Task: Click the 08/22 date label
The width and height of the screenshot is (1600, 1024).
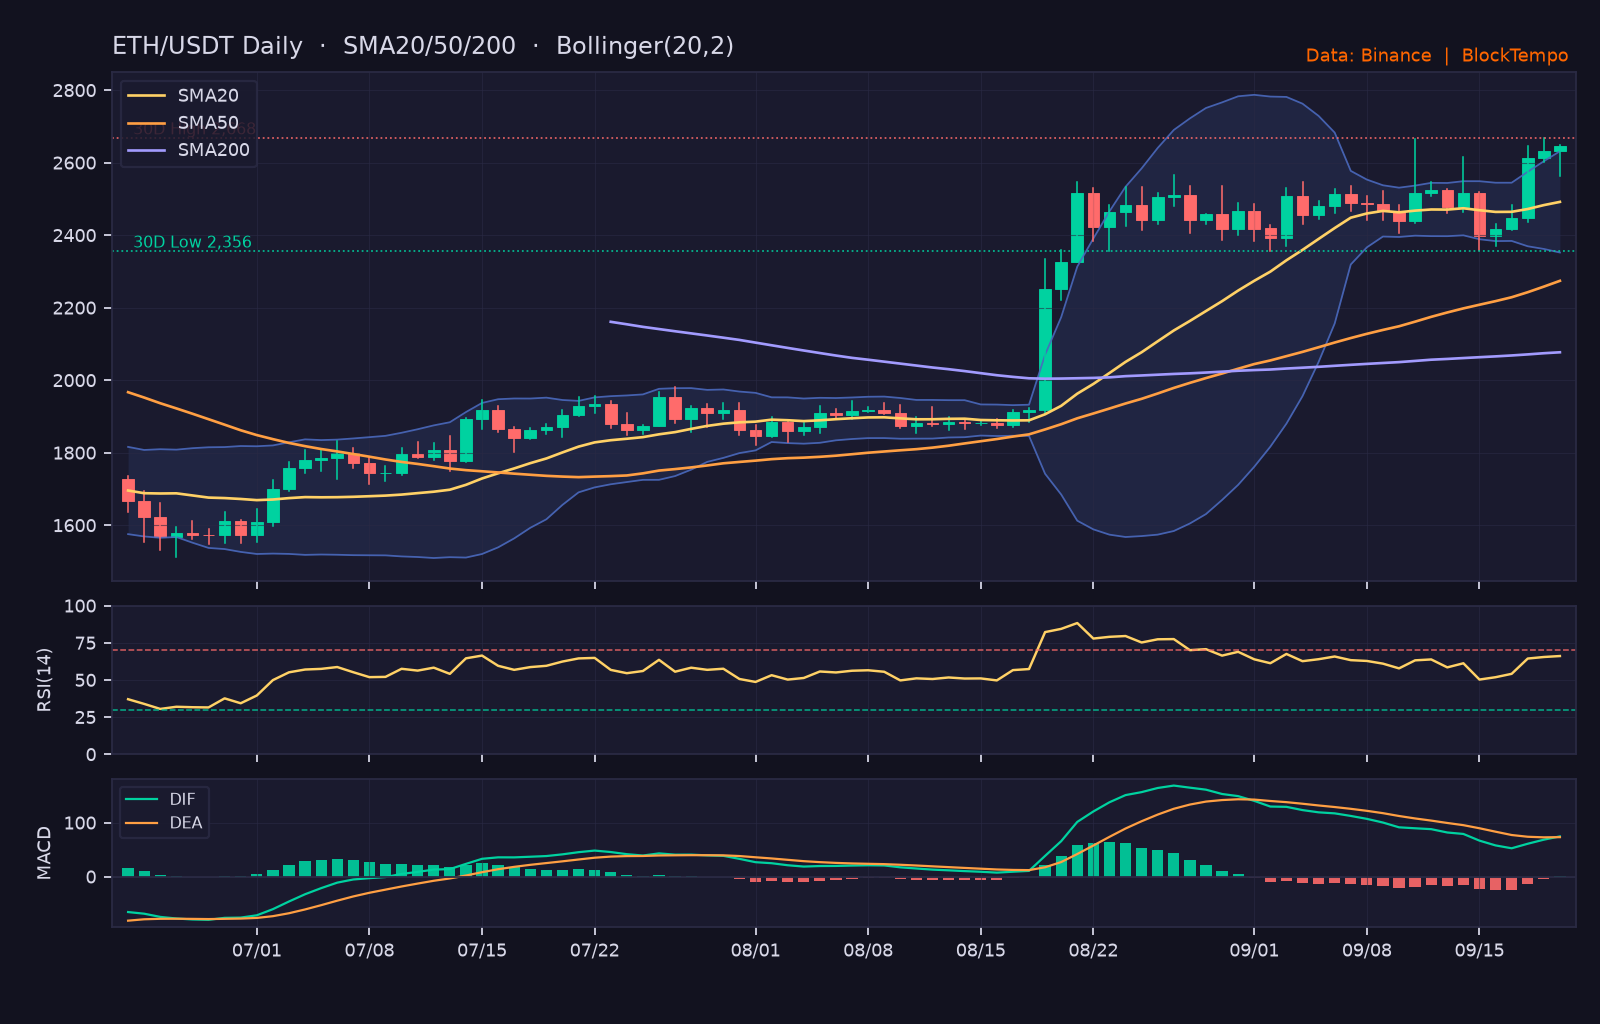Action: click(x=1094, y=950)
